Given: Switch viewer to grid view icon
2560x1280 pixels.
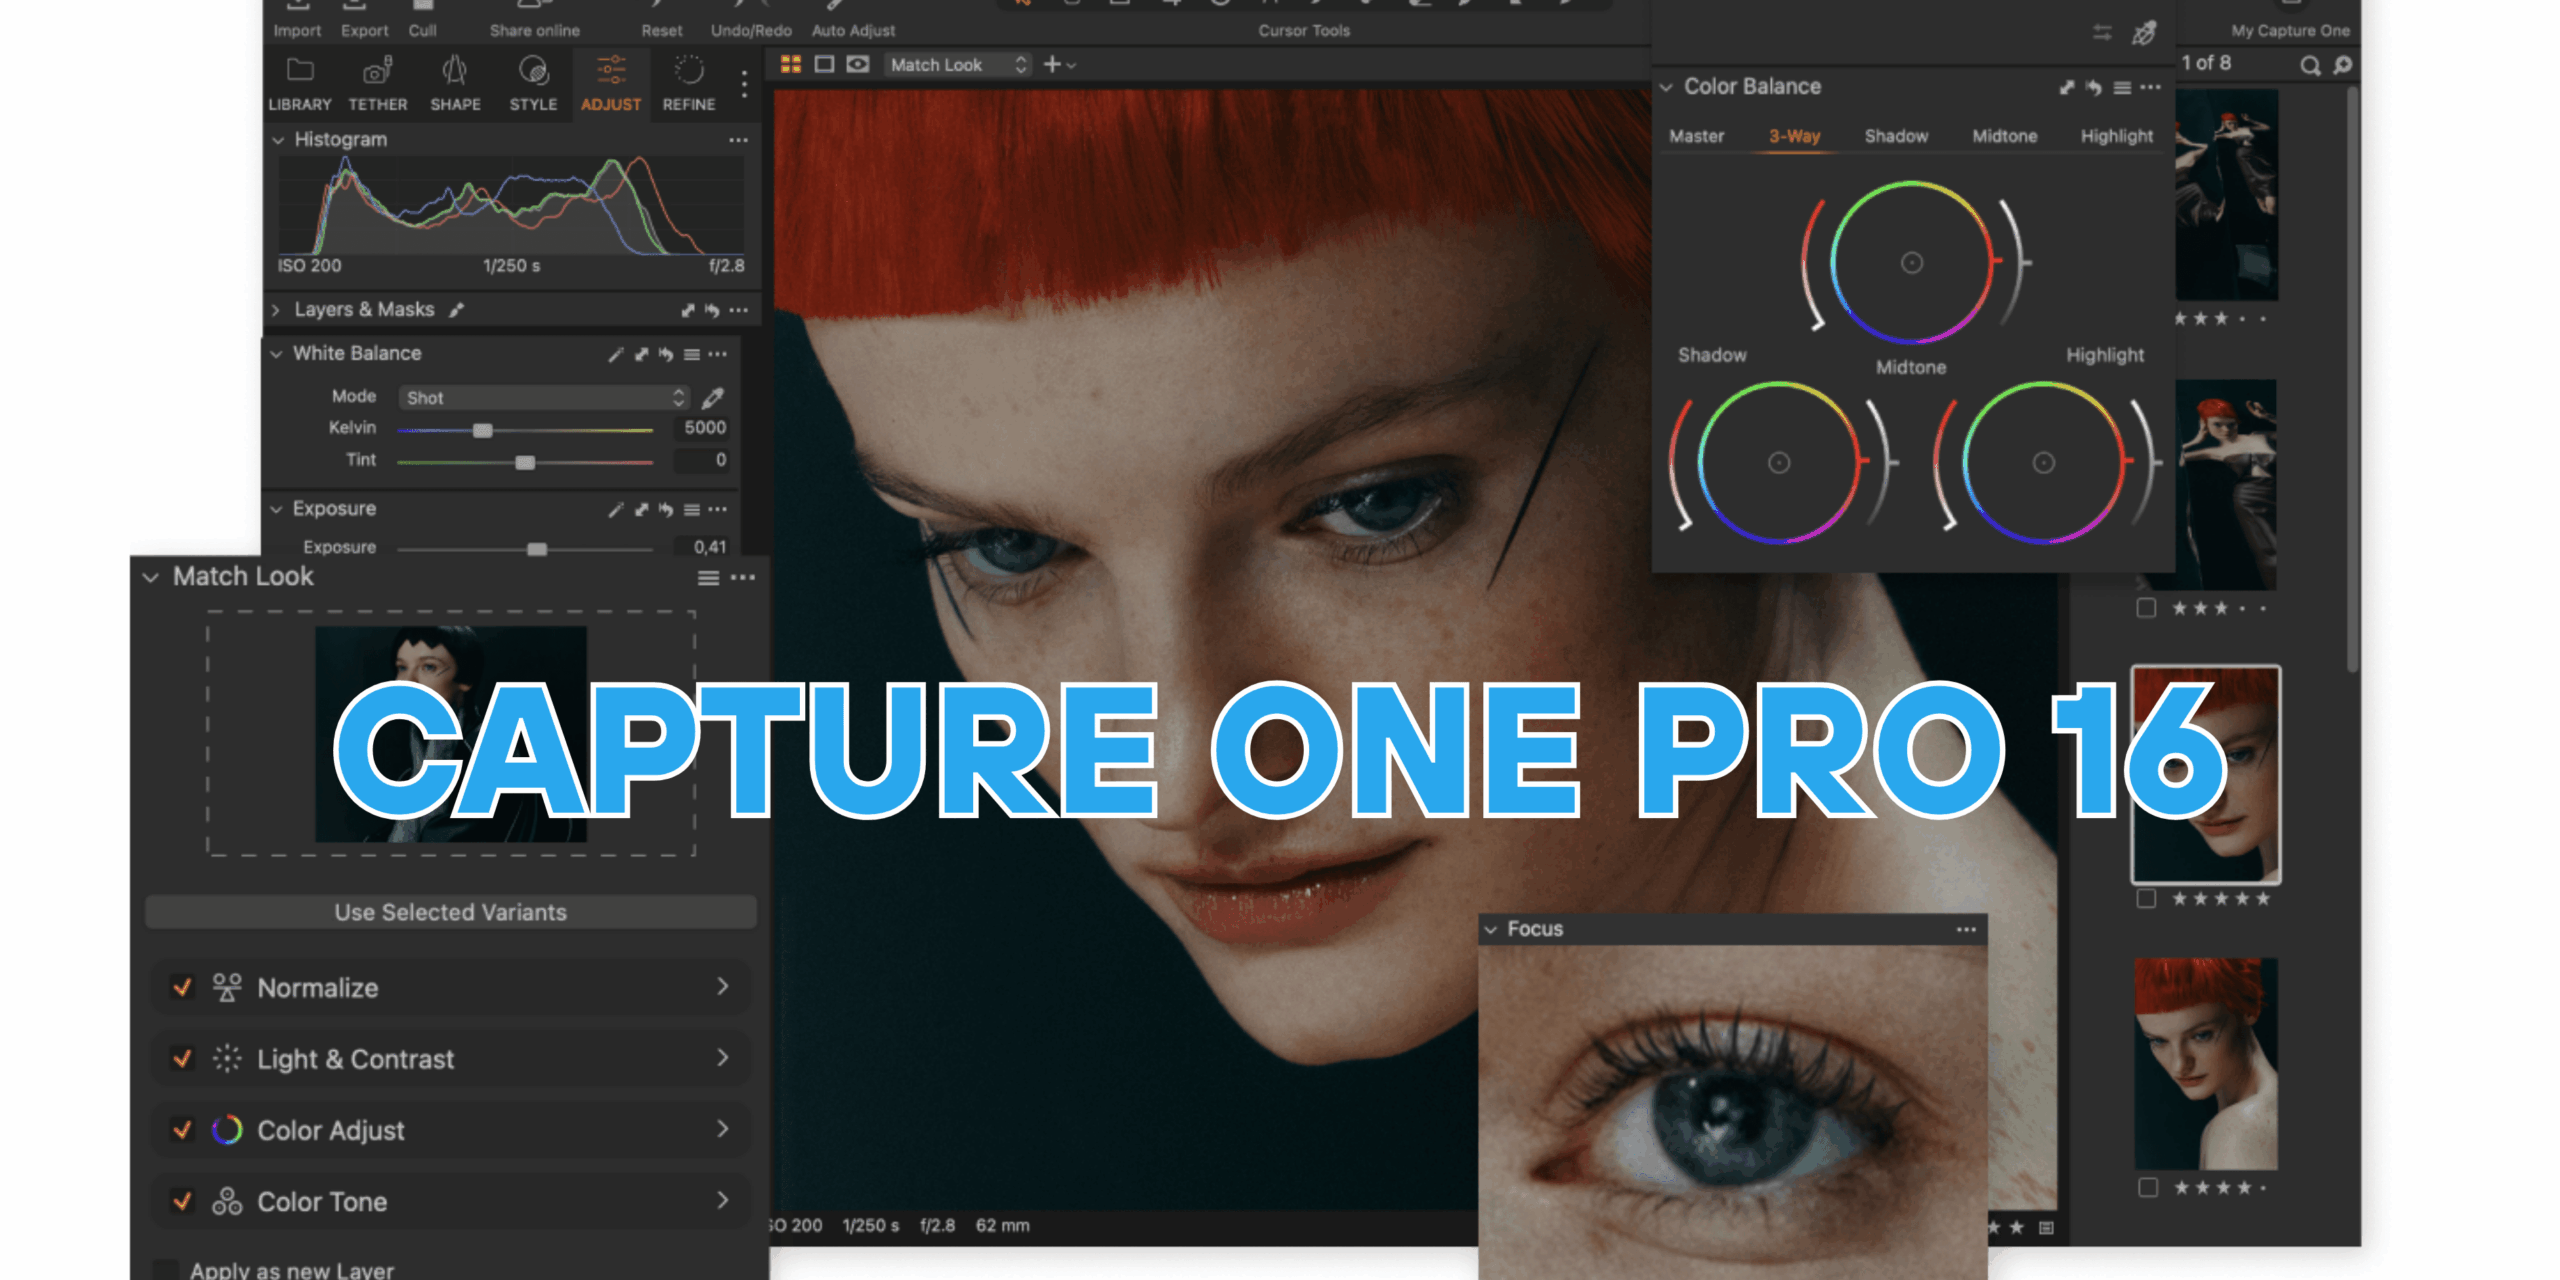Looking at the screenshot, I should (791, 64).
